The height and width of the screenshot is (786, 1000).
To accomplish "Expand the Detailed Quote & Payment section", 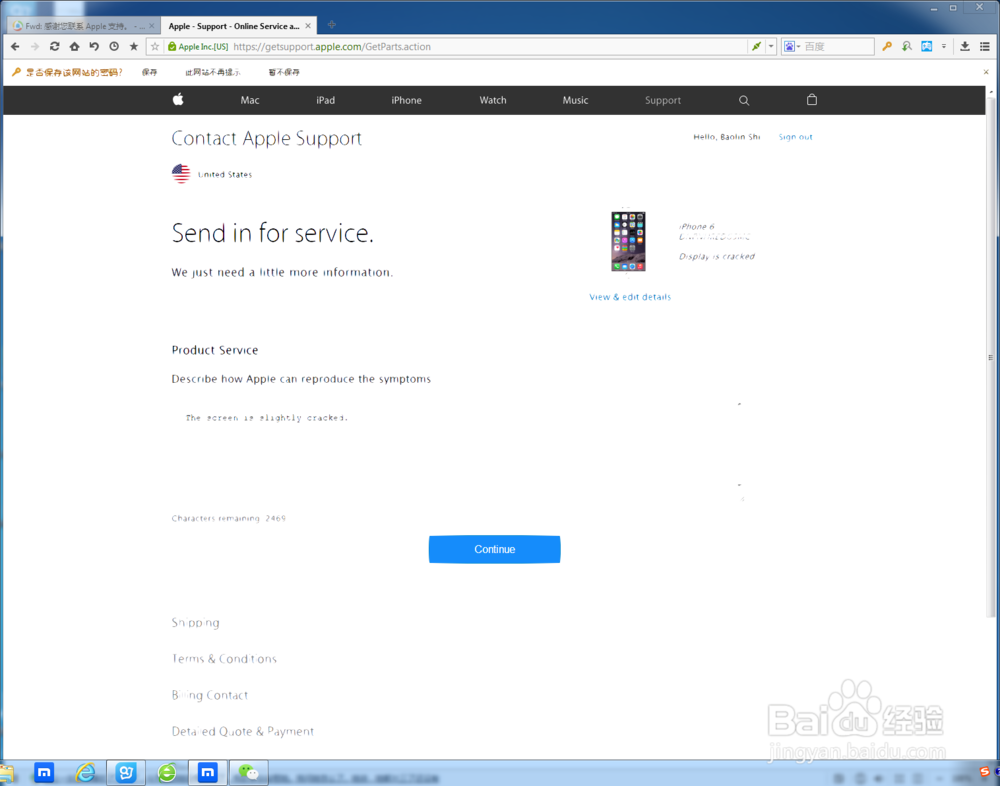I will pyautogui.click(x=242, y=731).
